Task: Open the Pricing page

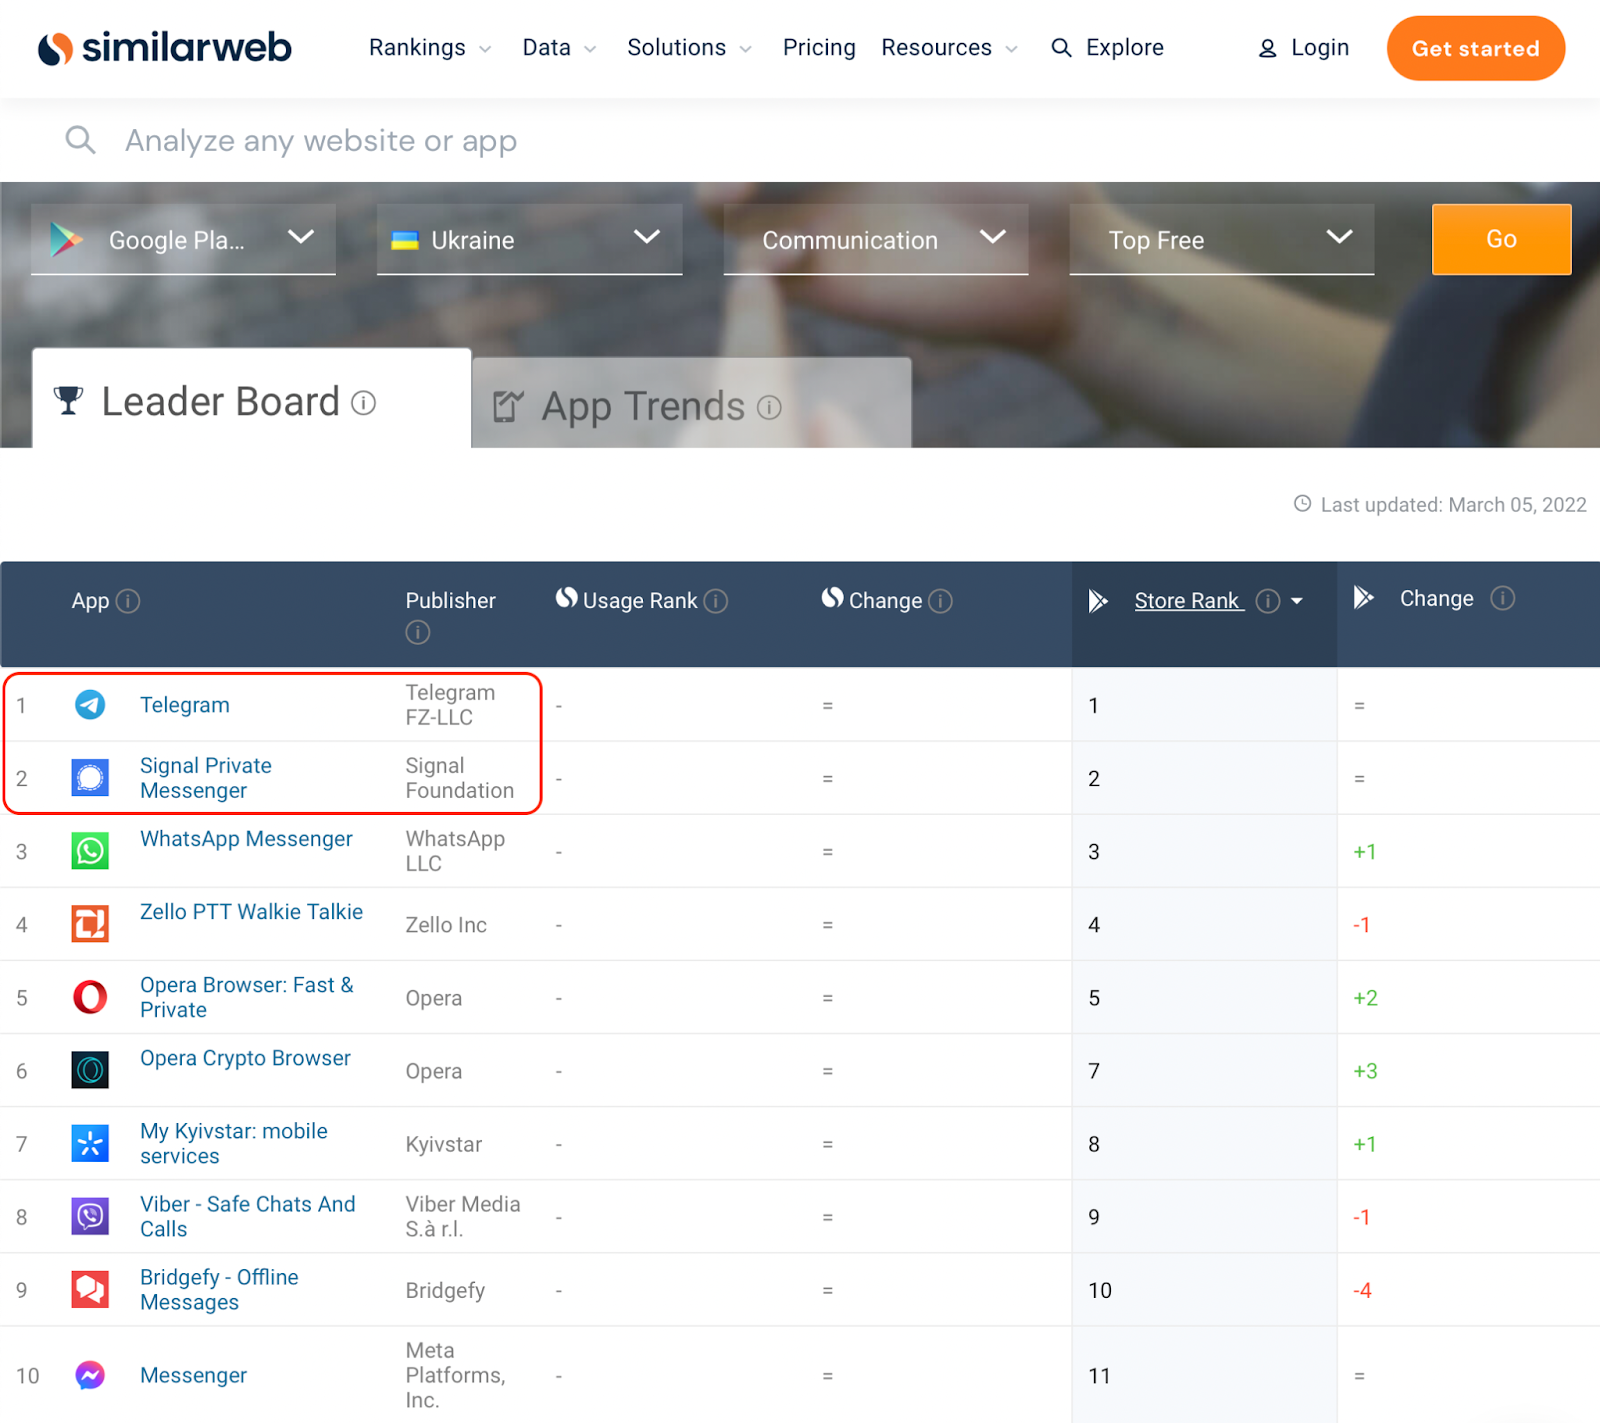Action: point(819,48)
